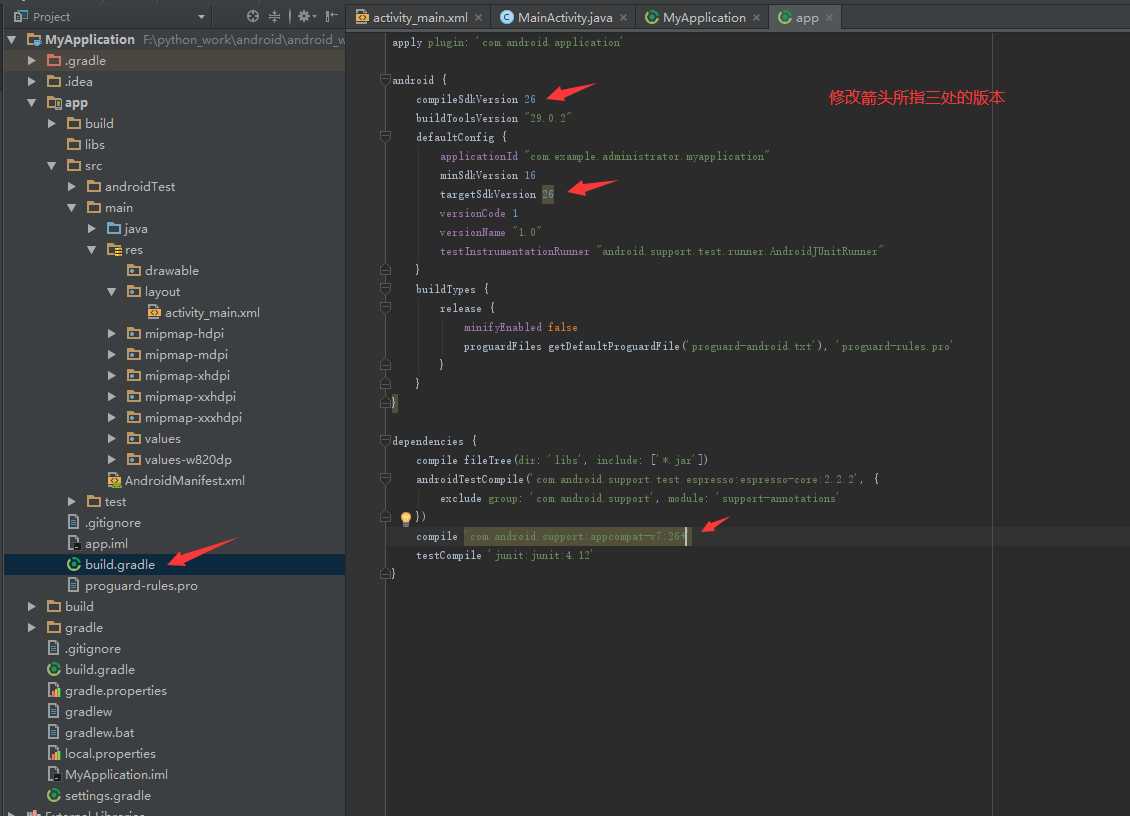Click the appcompat-v7 dependency string
Screen dimensions: 1130x816
(x=575, y=536)
